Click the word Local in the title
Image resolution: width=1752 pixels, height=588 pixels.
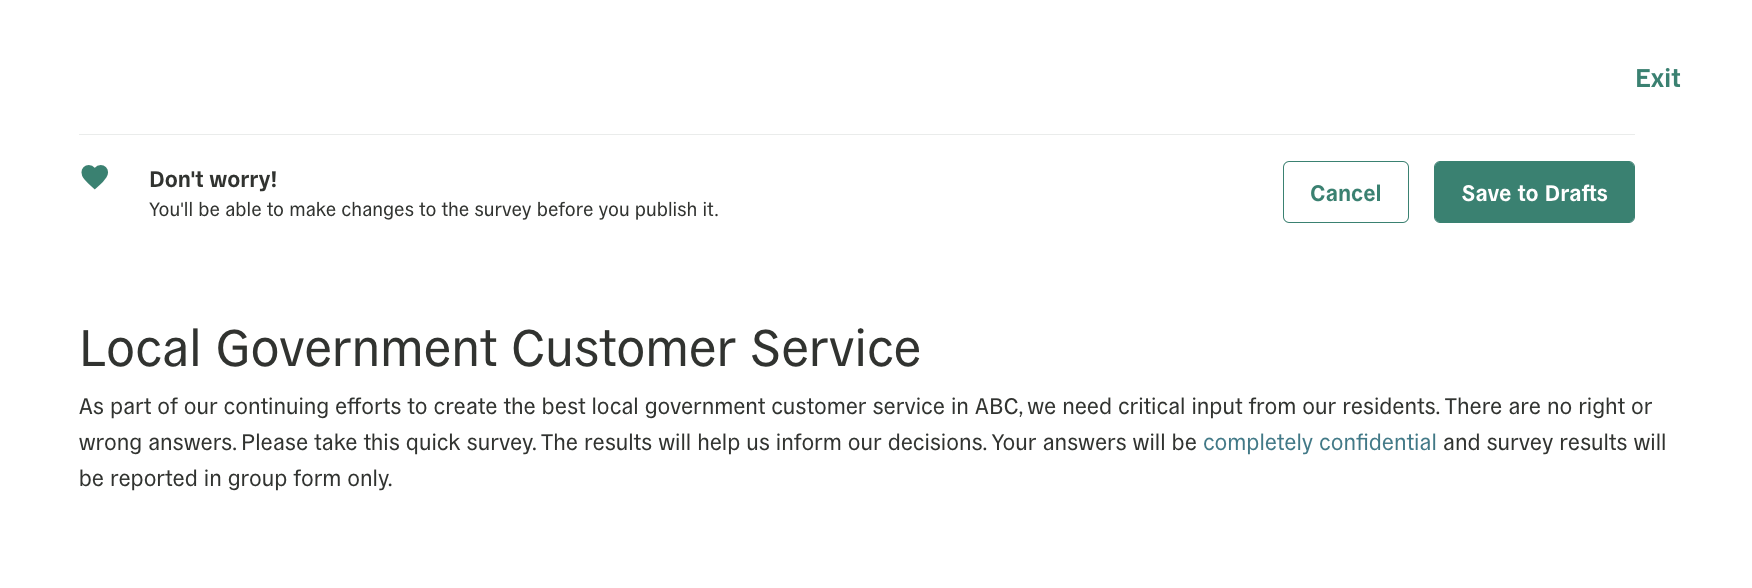(x=140, y=348)
